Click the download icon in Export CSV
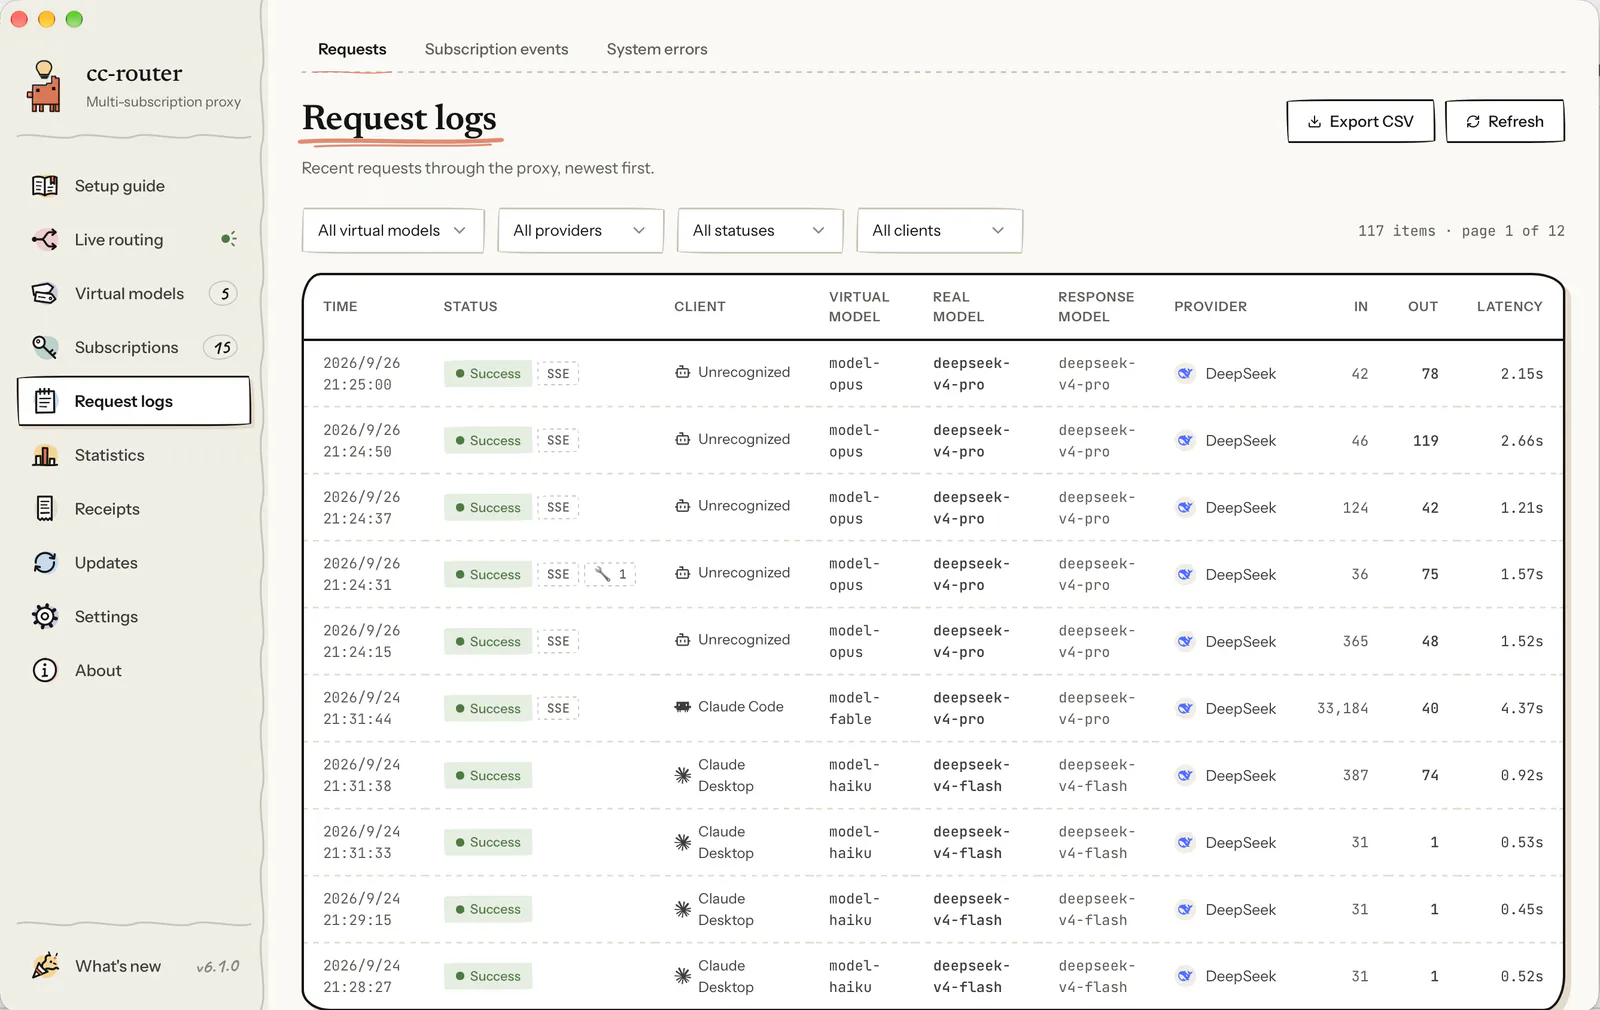 tap(1314, 122)
